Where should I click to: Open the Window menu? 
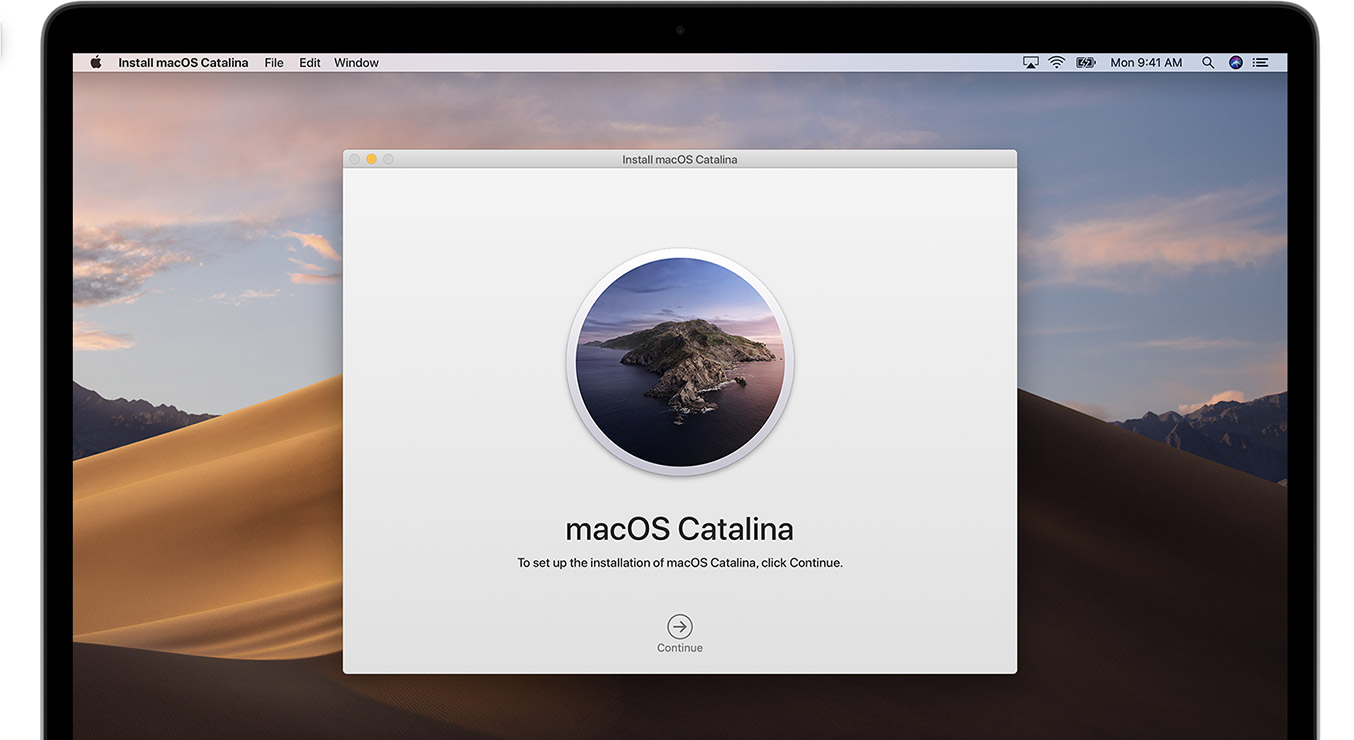[356, 62]
